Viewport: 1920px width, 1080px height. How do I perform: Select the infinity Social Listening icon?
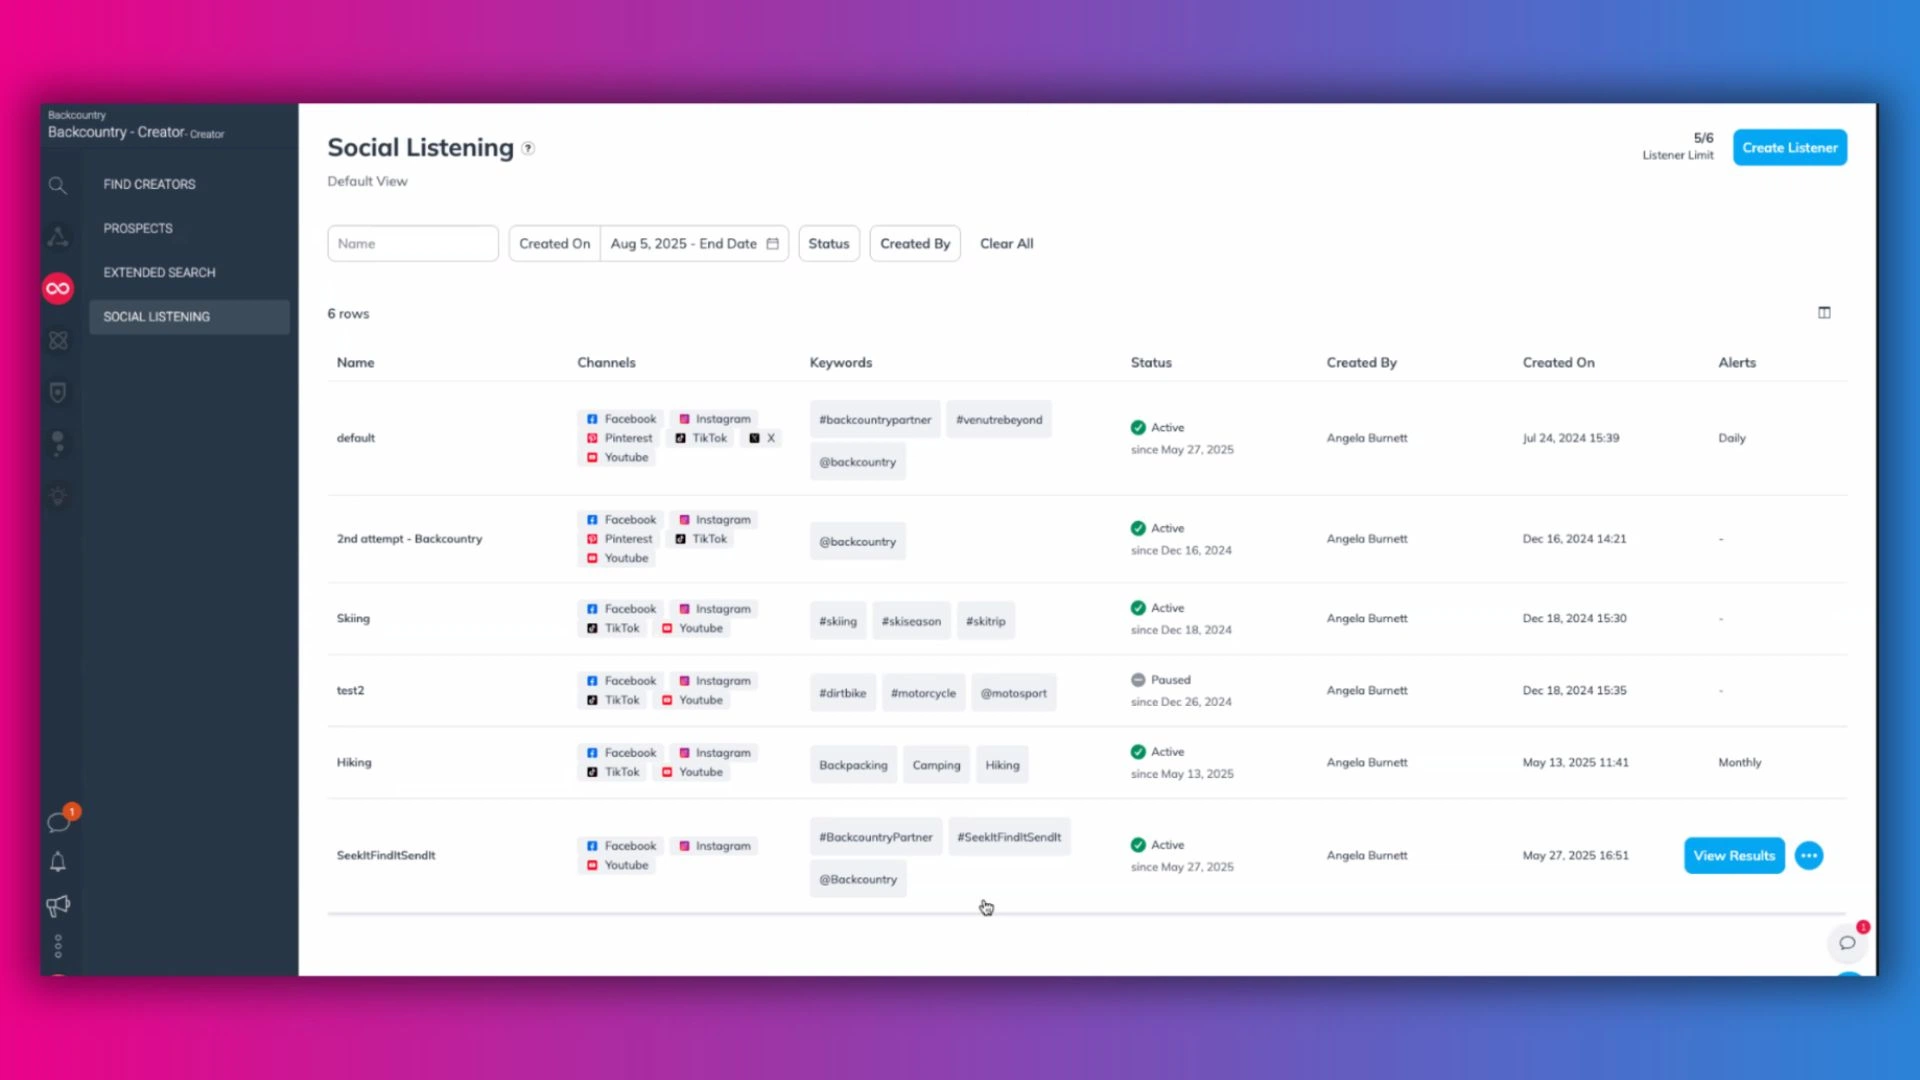(58, 288)
